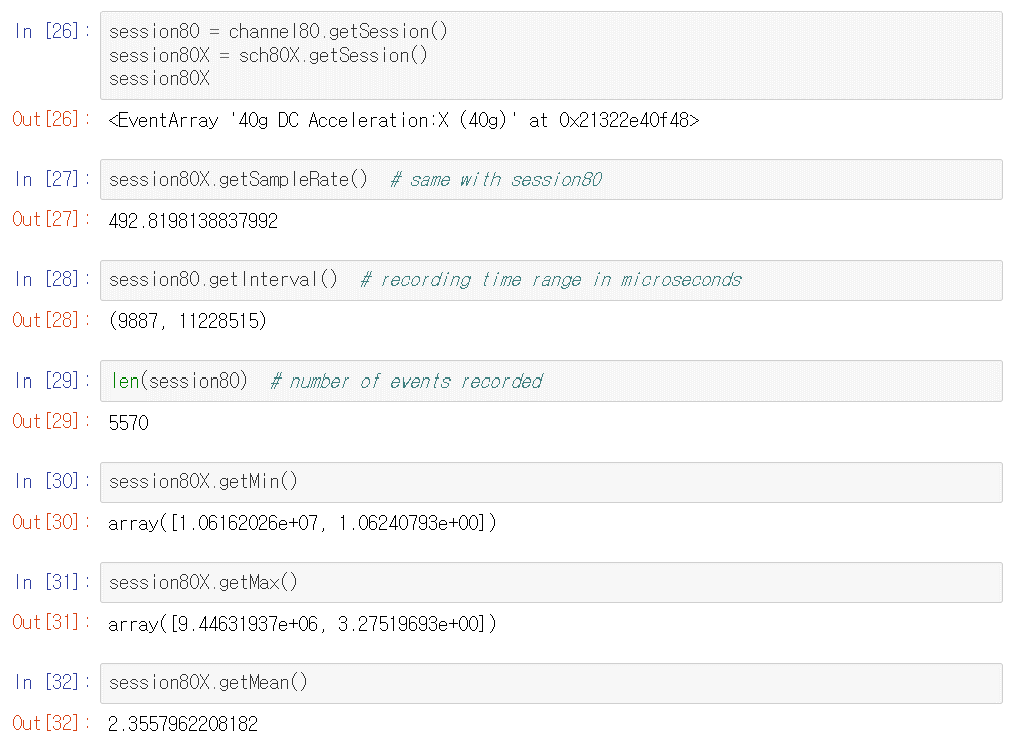Click the output value 5570
The image size is (1012, 754).
coord(128,423)
